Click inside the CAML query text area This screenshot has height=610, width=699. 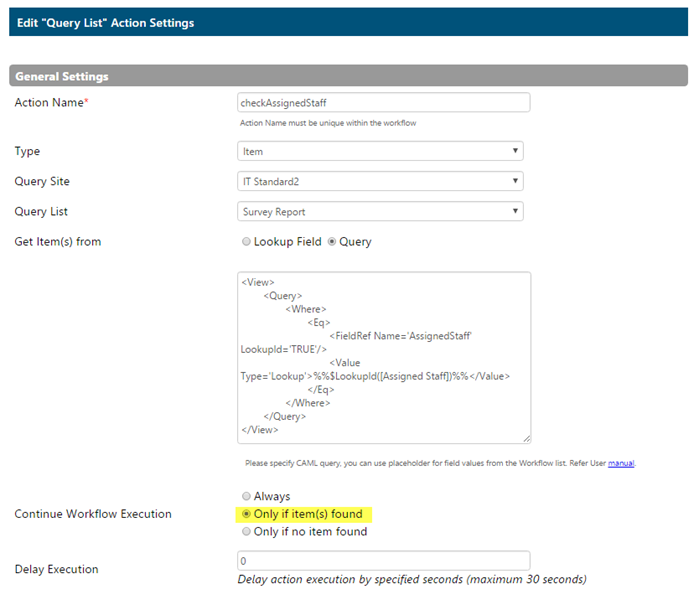pos(384,358)
